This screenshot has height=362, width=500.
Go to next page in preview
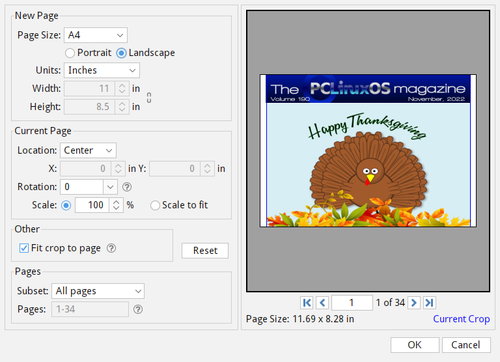[x=414, y=303]
